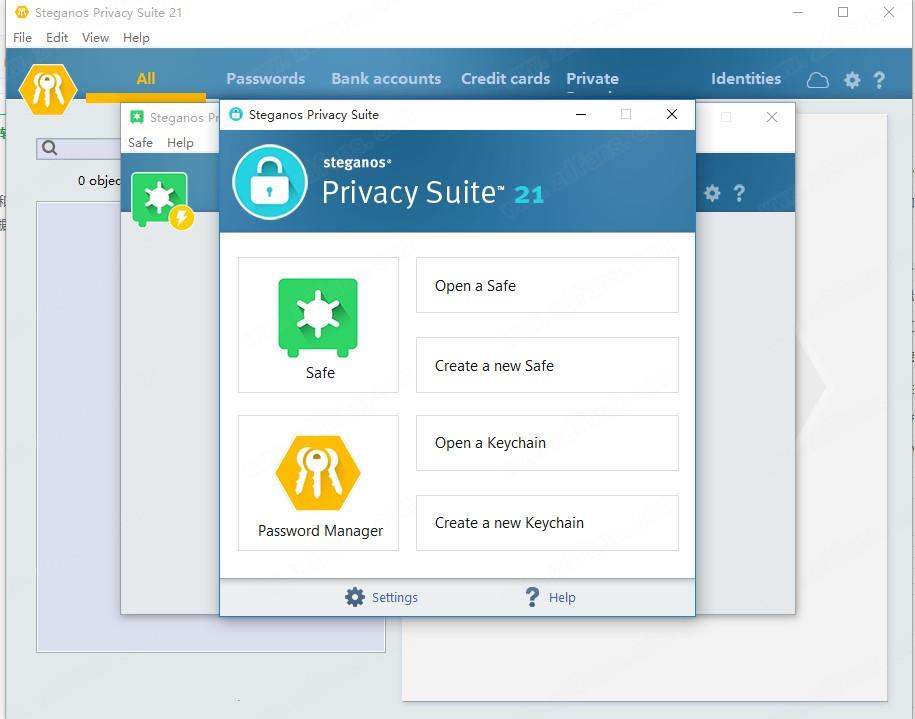Click the green Safe icon tile
This screenshot has width=915, height=719.
point(318,324)
